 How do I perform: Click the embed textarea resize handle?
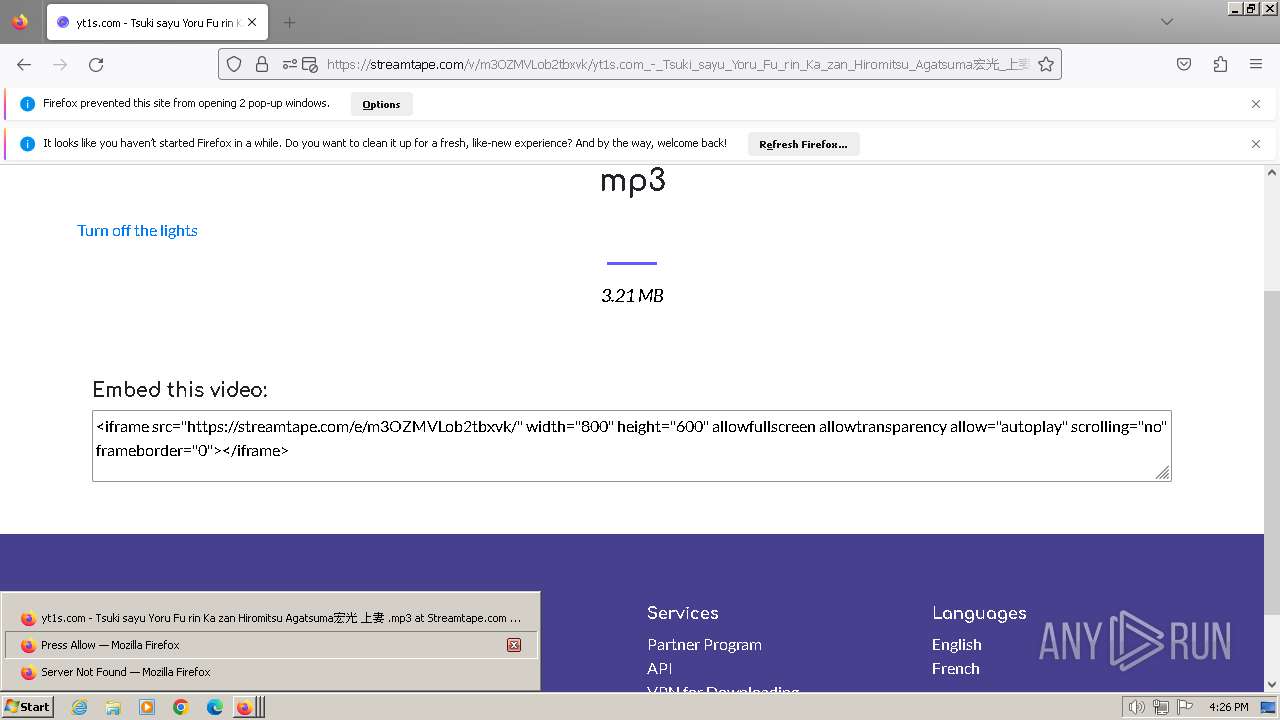(x=1162, y=472)
